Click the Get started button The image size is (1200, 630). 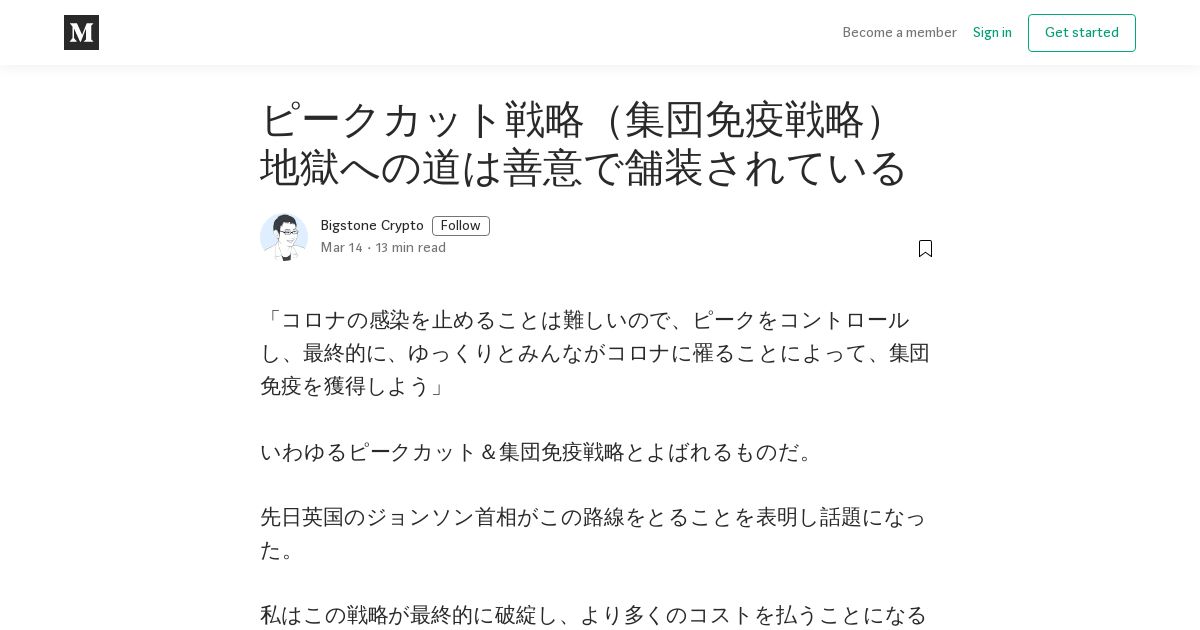[x=1082, y=33]
